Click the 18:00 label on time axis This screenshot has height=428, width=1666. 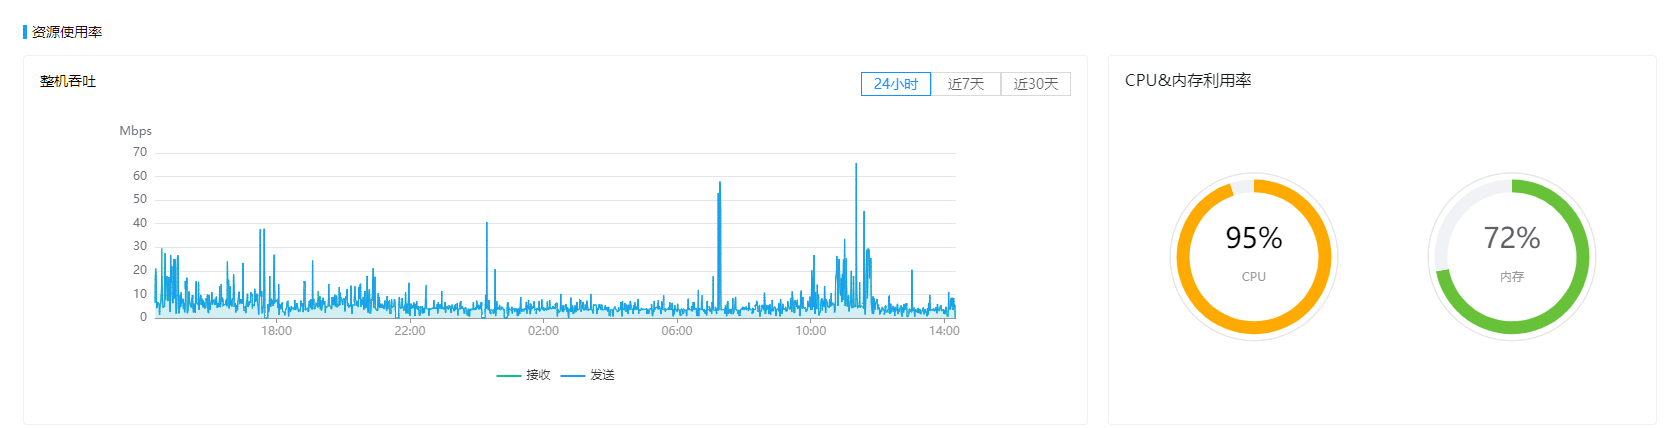click(x=276, y=331)
